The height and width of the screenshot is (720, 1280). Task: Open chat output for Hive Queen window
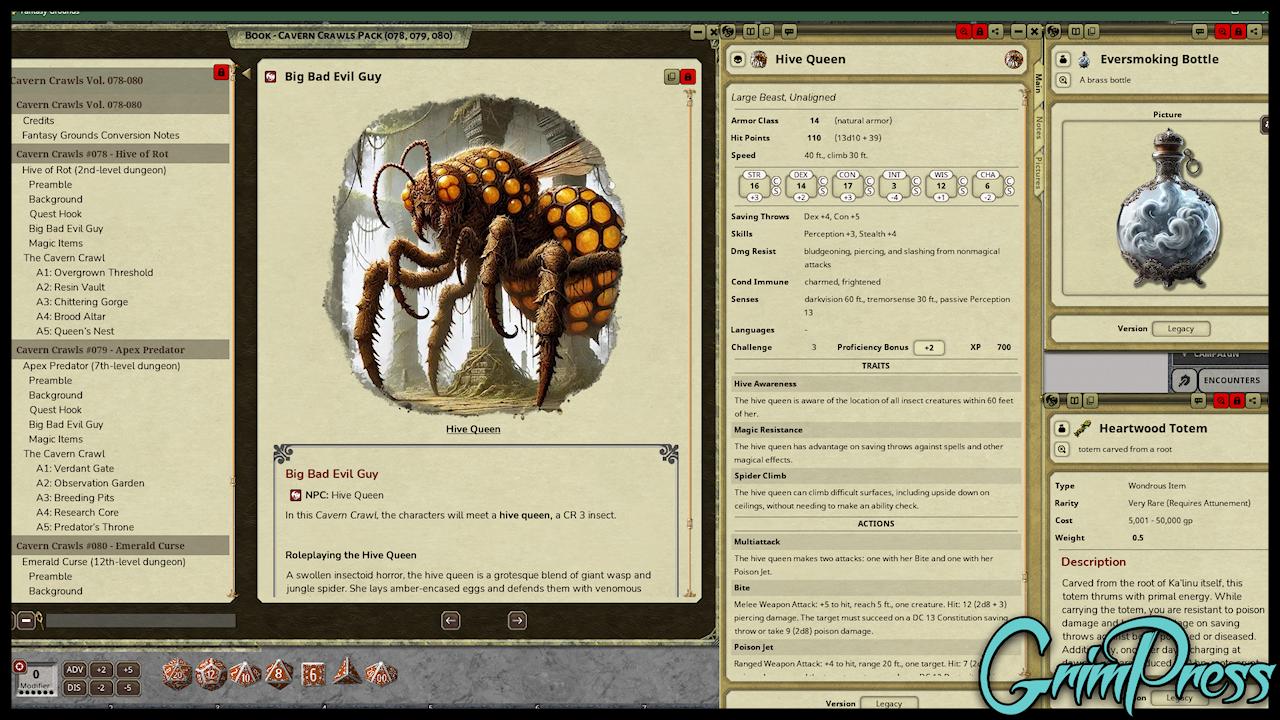point(789,31)
